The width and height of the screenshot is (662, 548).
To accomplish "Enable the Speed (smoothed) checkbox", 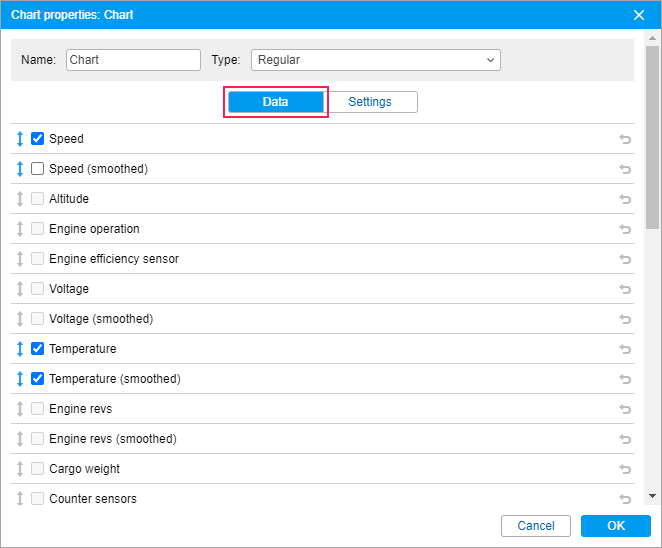I will click(38, 168).
